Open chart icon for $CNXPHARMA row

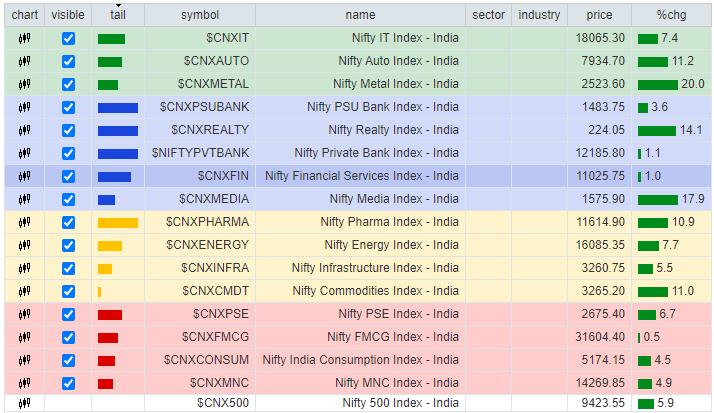coord(24,222)
